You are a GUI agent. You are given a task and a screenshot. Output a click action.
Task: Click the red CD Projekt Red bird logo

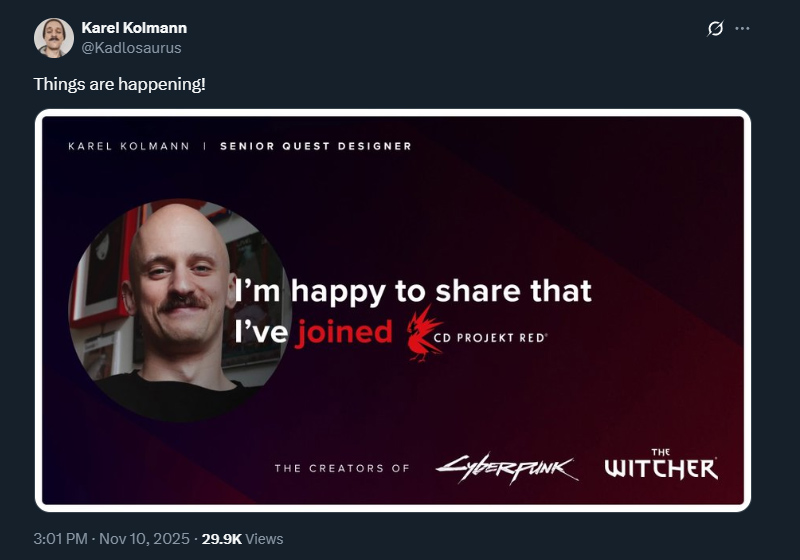pos(423,334)
